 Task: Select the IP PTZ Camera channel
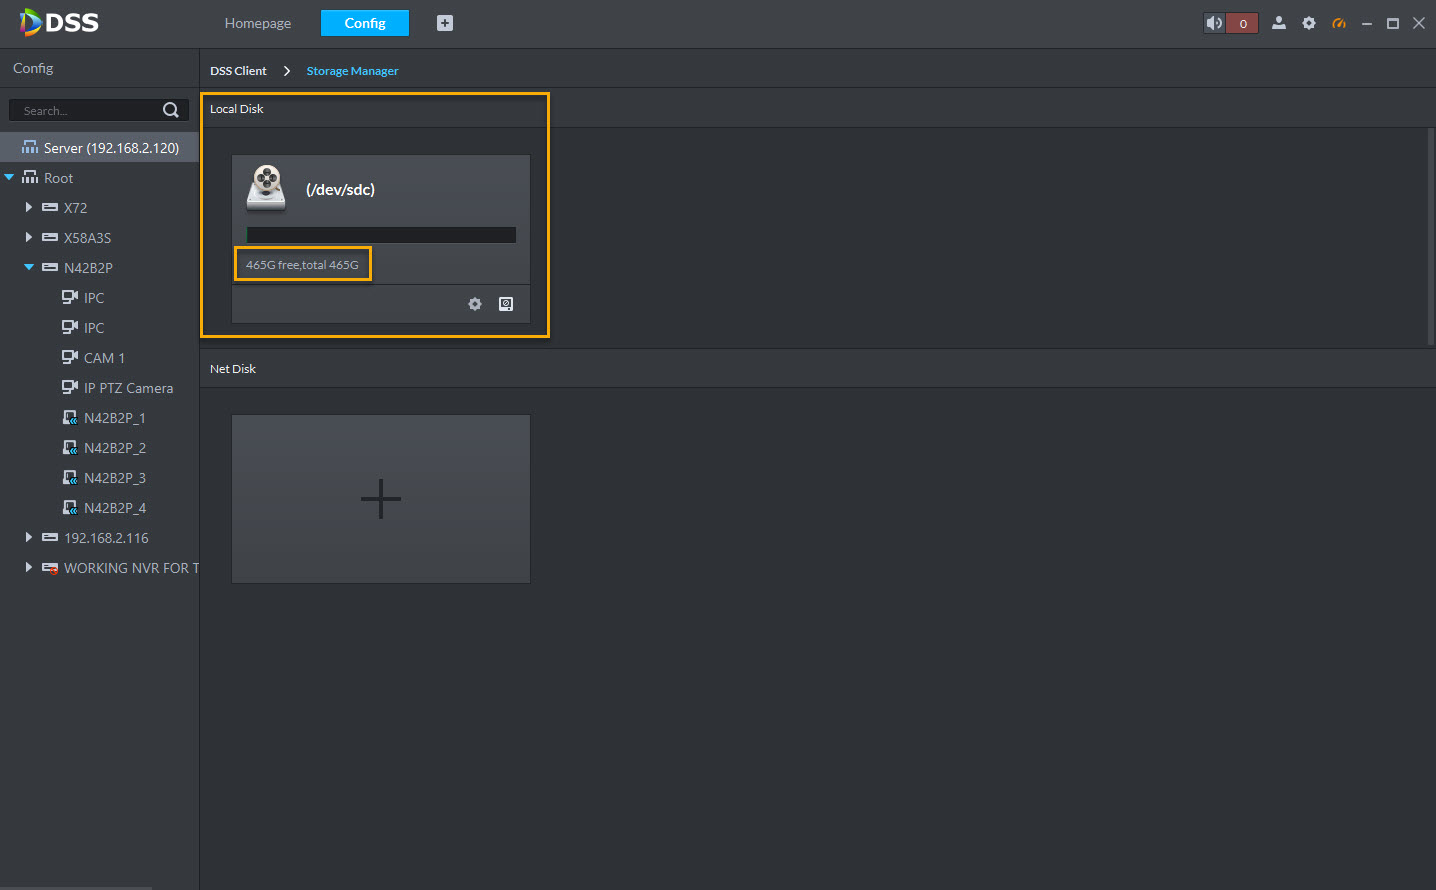(x=128, y=388)
